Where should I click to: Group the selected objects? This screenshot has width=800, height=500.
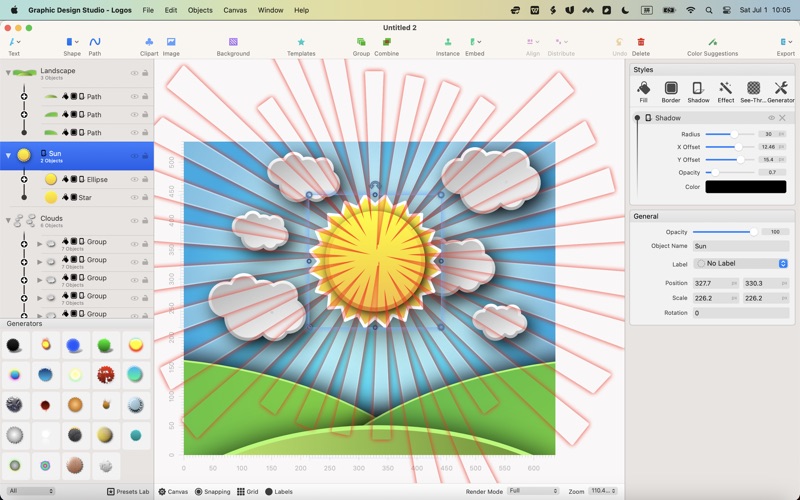361,46
